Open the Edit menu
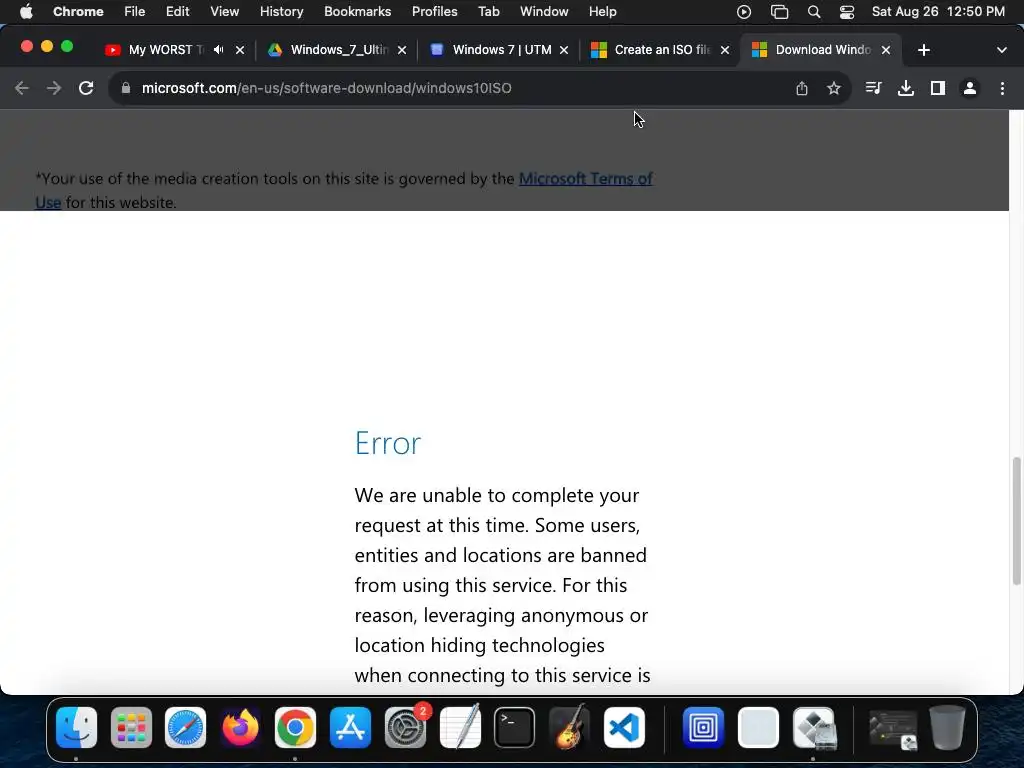The height and width of the screenshot is (768, 1024). point(178,12)
